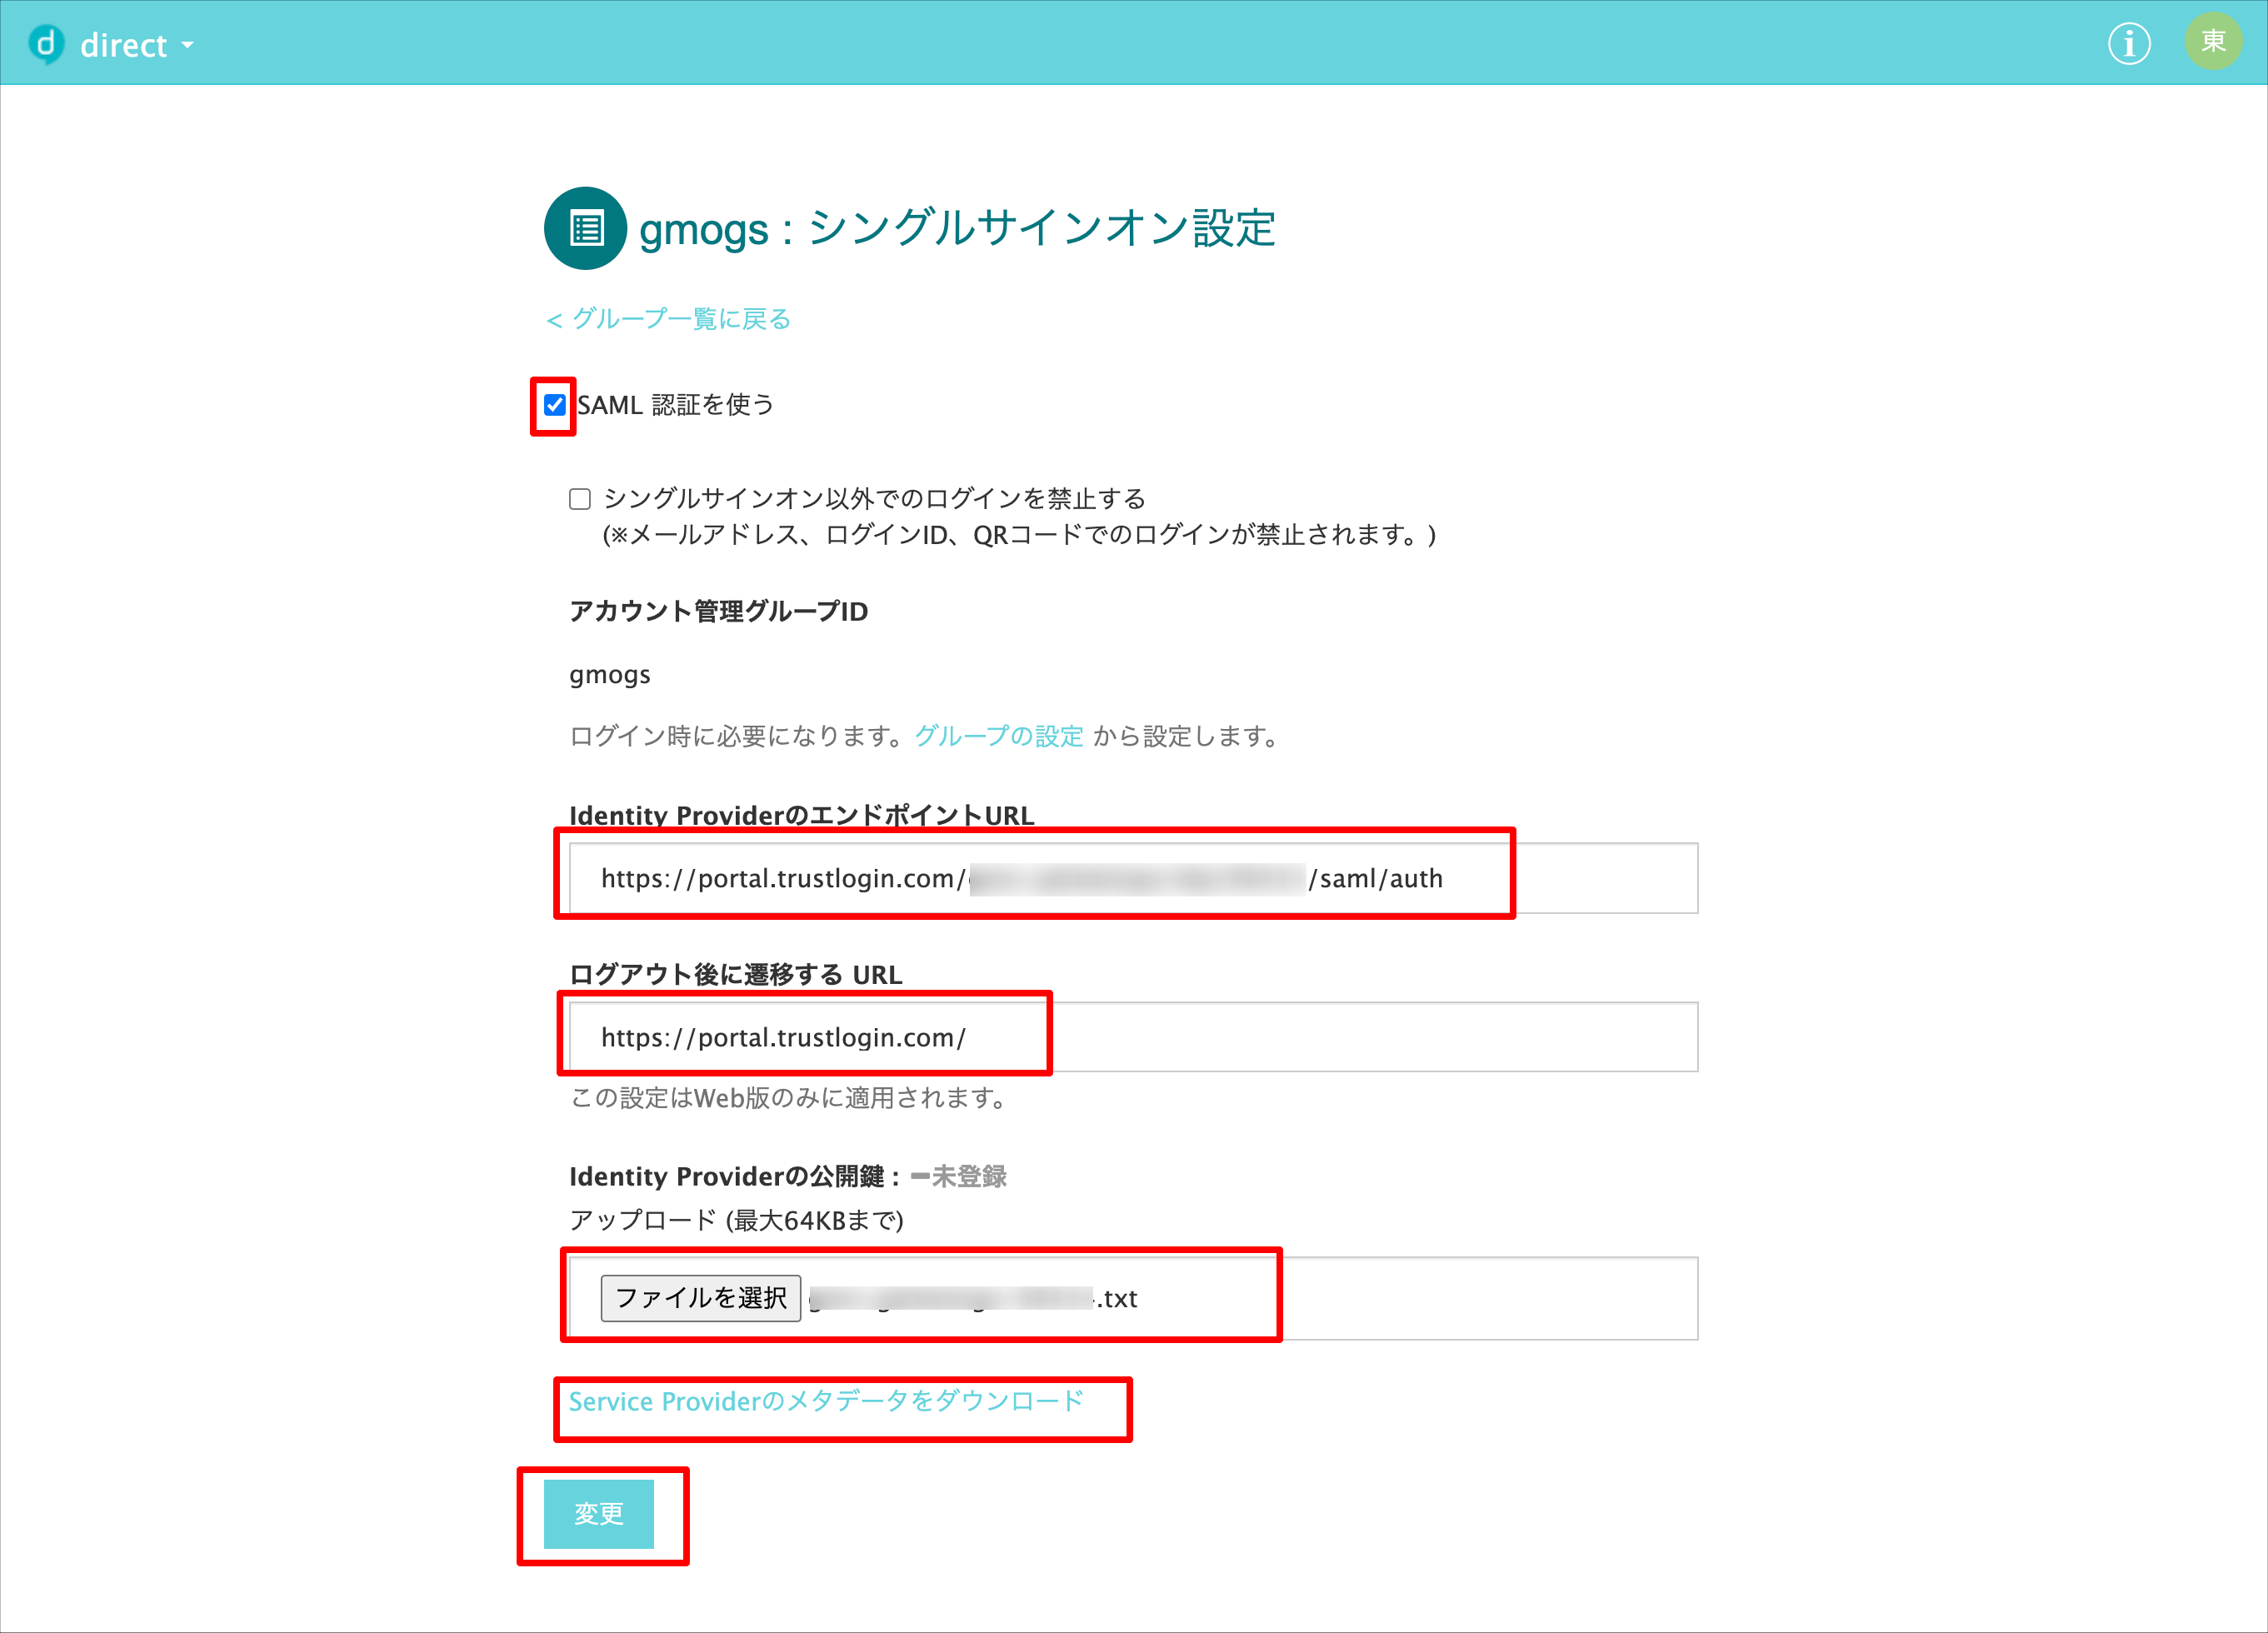Open the 東 user avatar menu

[x=2213, y=42]
